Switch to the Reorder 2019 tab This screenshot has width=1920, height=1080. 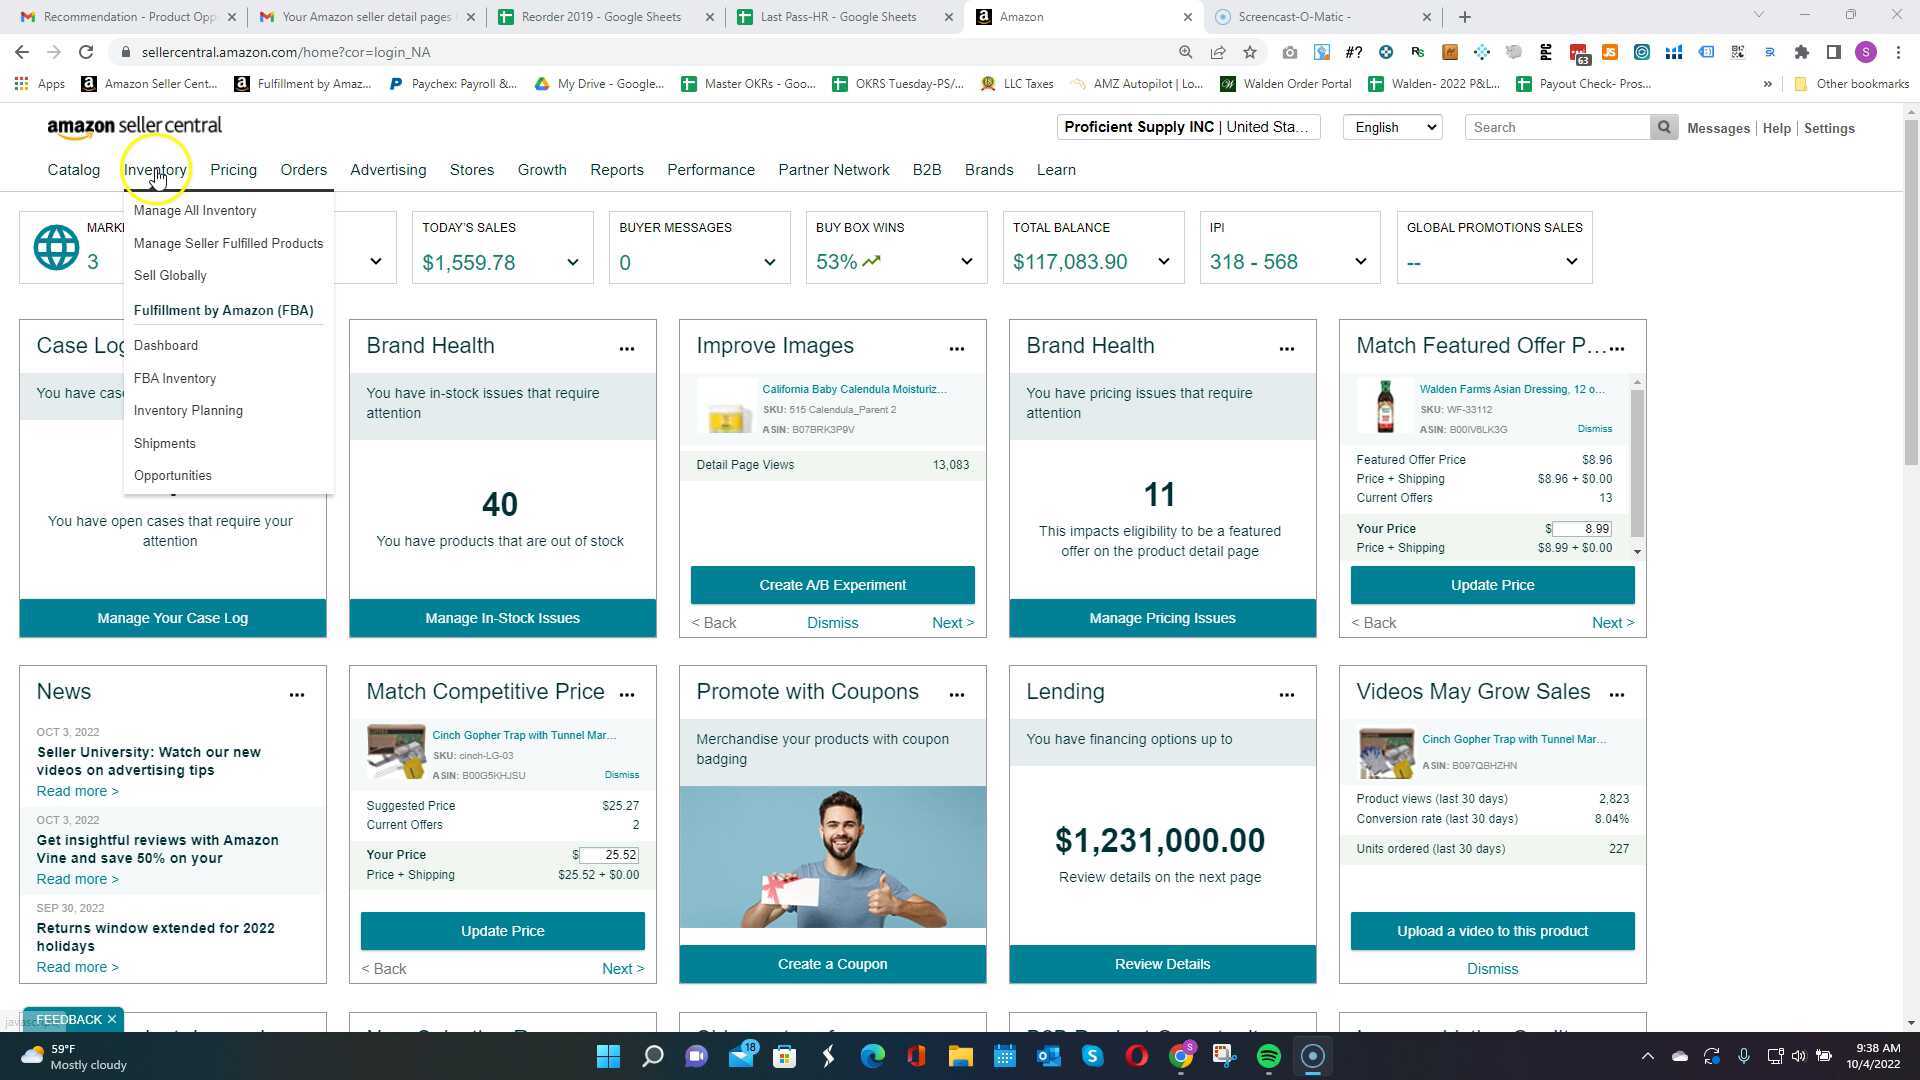point(600,17)
